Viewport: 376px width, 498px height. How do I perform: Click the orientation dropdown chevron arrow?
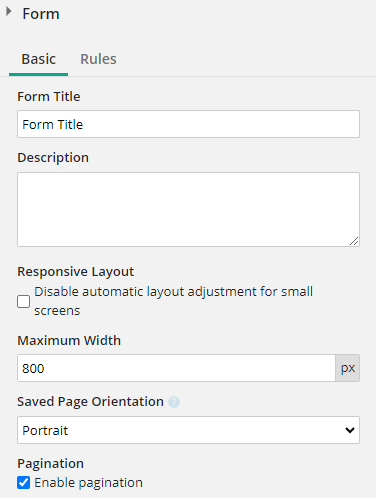pyautogui.click(x=350, y=430)
